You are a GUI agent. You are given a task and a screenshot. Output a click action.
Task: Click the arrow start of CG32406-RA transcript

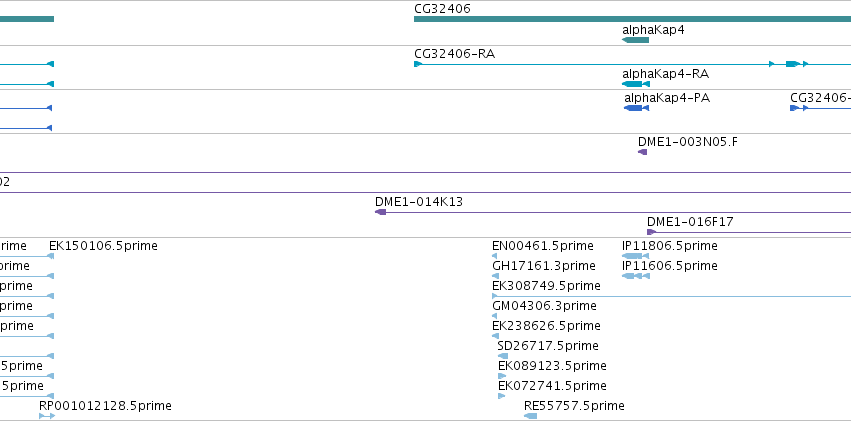point(418,64)
